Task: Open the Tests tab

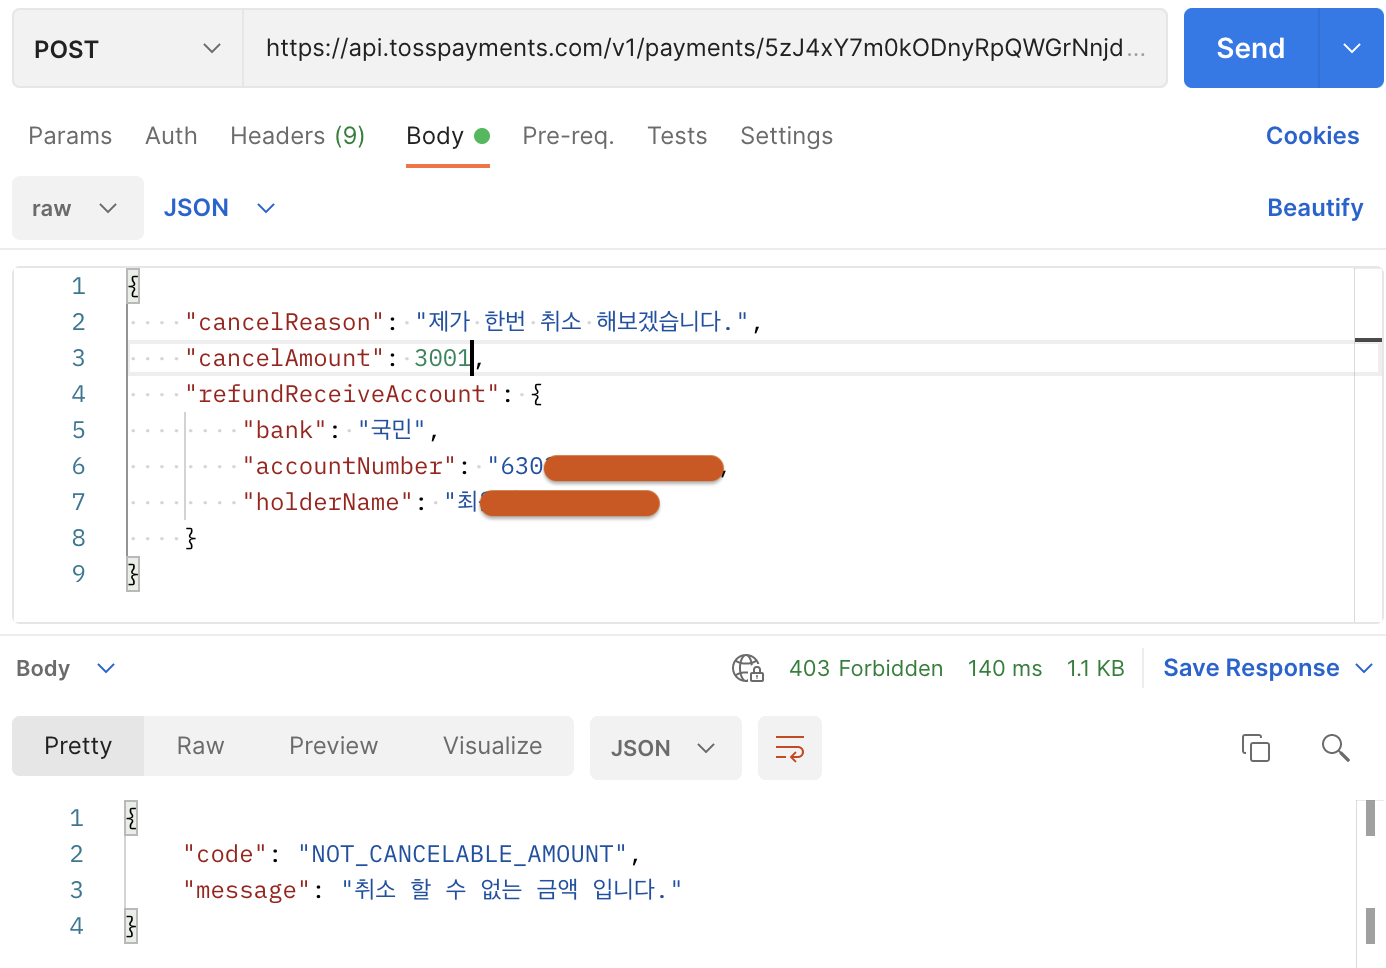Action: click(x=677, y=136)
